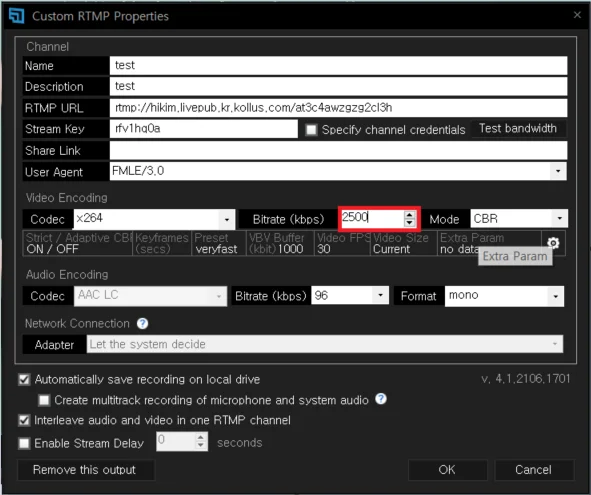
Task: Open the User Agent dropdown
Action: [x=558, y=171]
